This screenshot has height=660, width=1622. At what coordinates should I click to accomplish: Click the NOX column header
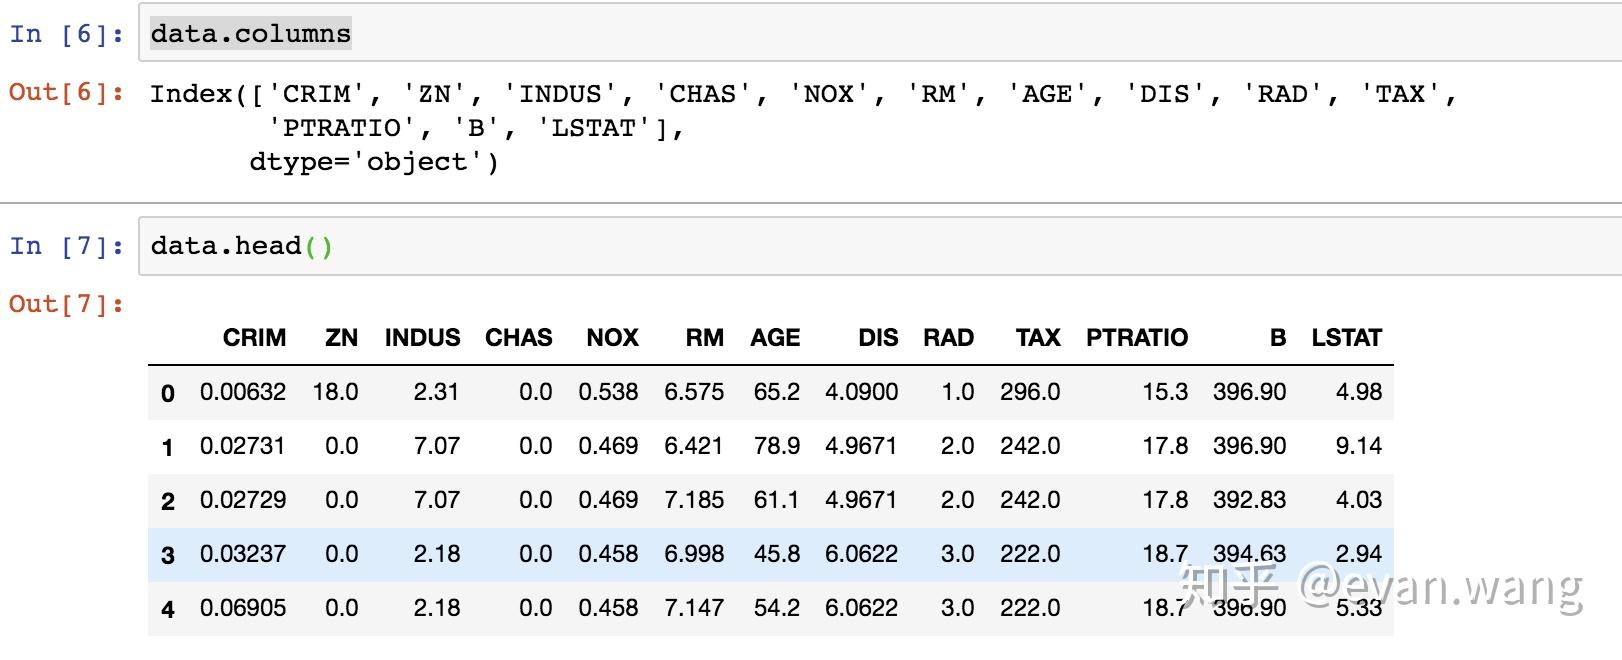click(612, 338)
